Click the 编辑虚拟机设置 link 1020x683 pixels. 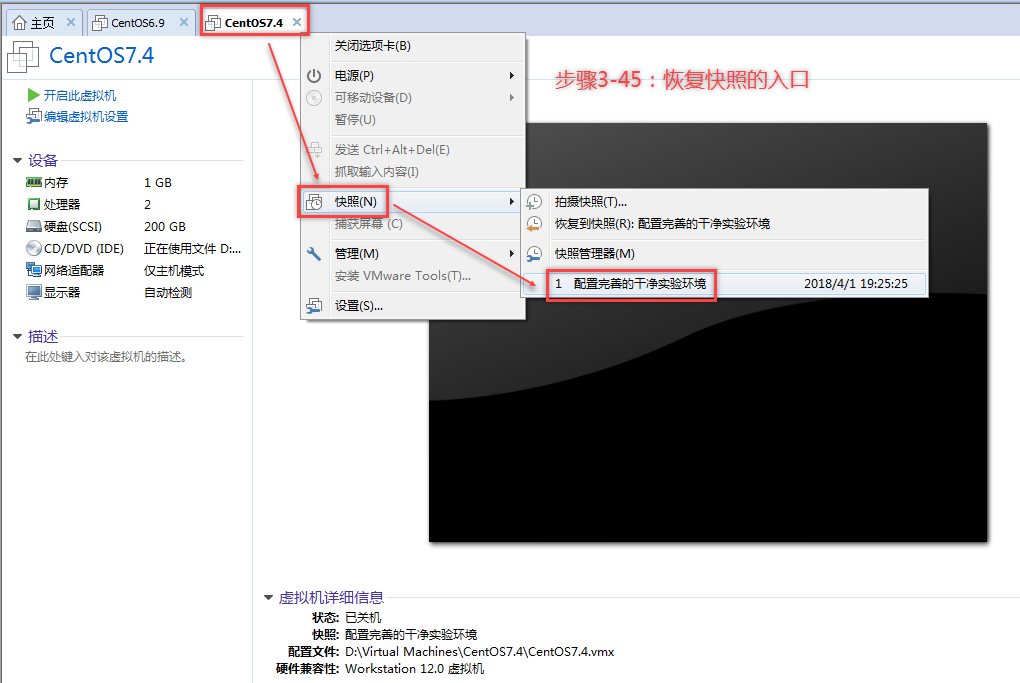pyautogui.click(x=86, y=116)
